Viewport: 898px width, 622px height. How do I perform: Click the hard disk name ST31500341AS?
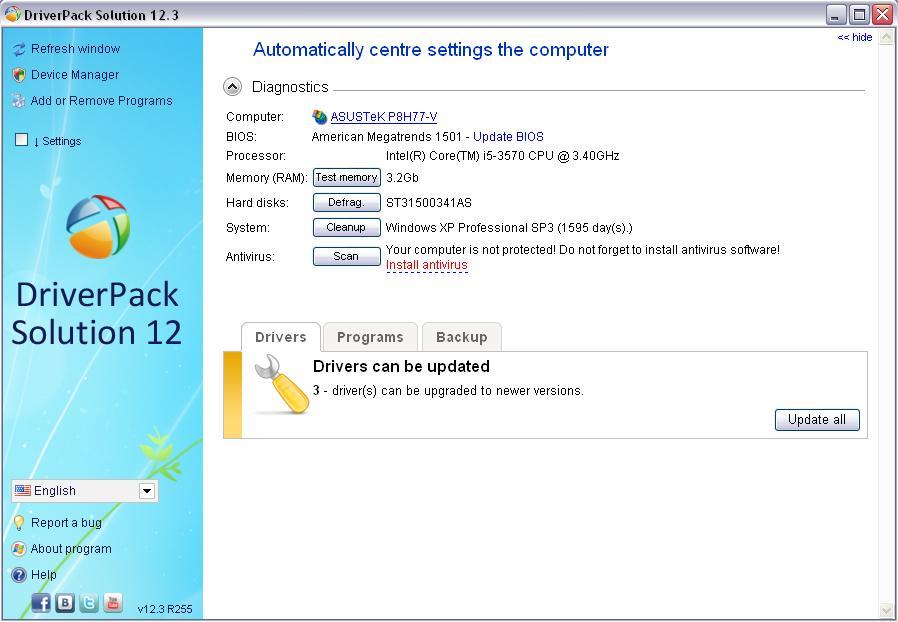click(429, 203)
